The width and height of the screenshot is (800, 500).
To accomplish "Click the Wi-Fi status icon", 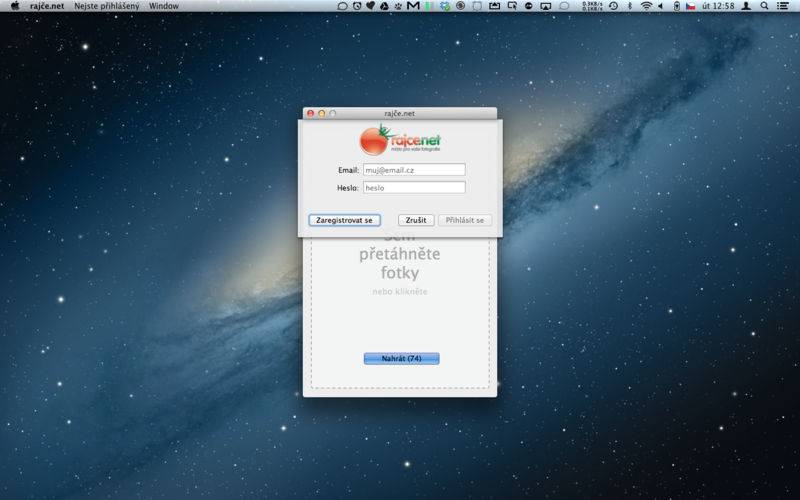I will click(x=645, y=6).
